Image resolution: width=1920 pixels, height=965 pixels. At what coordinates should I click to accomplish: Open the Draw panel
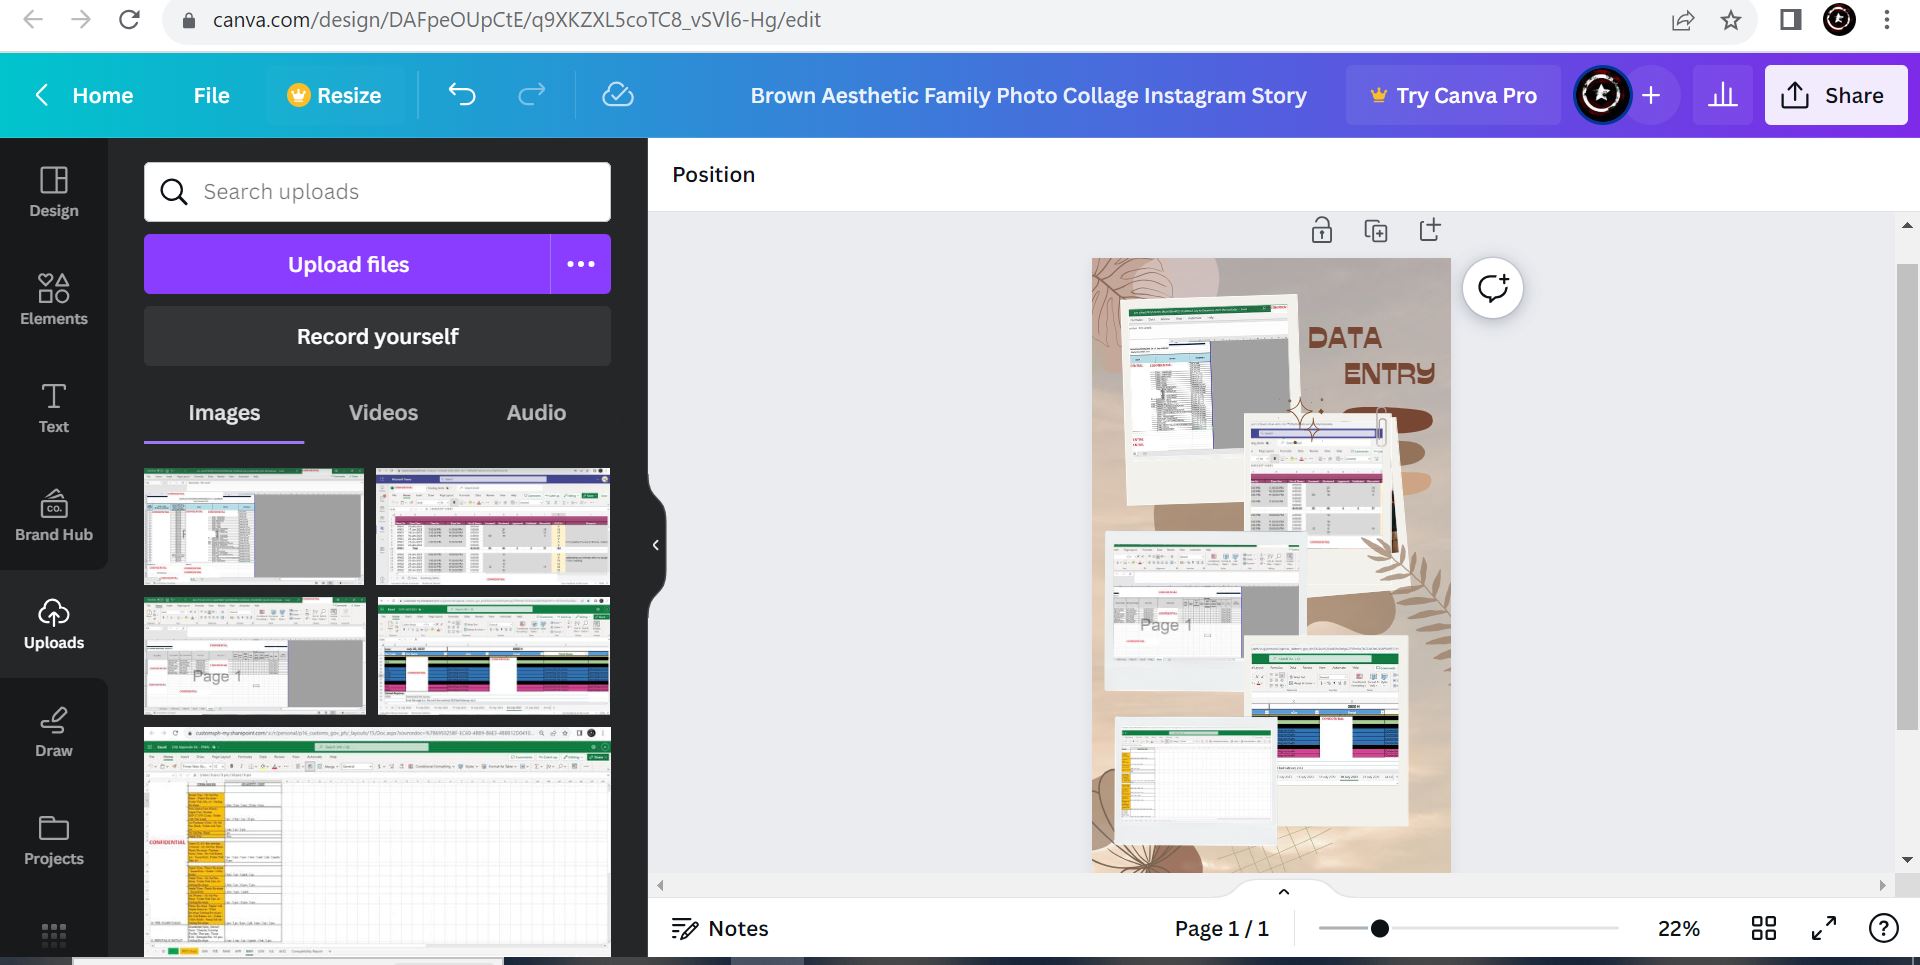click(x=54, y=732)
